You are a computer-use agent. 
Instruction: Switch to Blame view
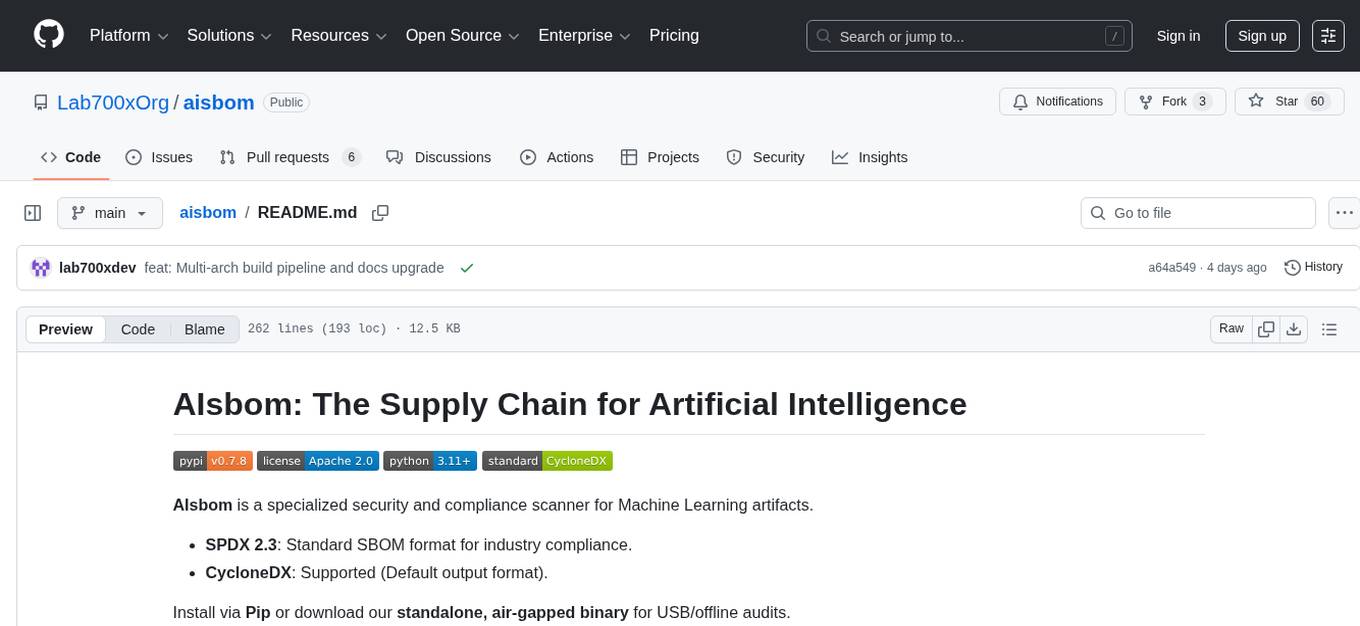tap(204, 329)
